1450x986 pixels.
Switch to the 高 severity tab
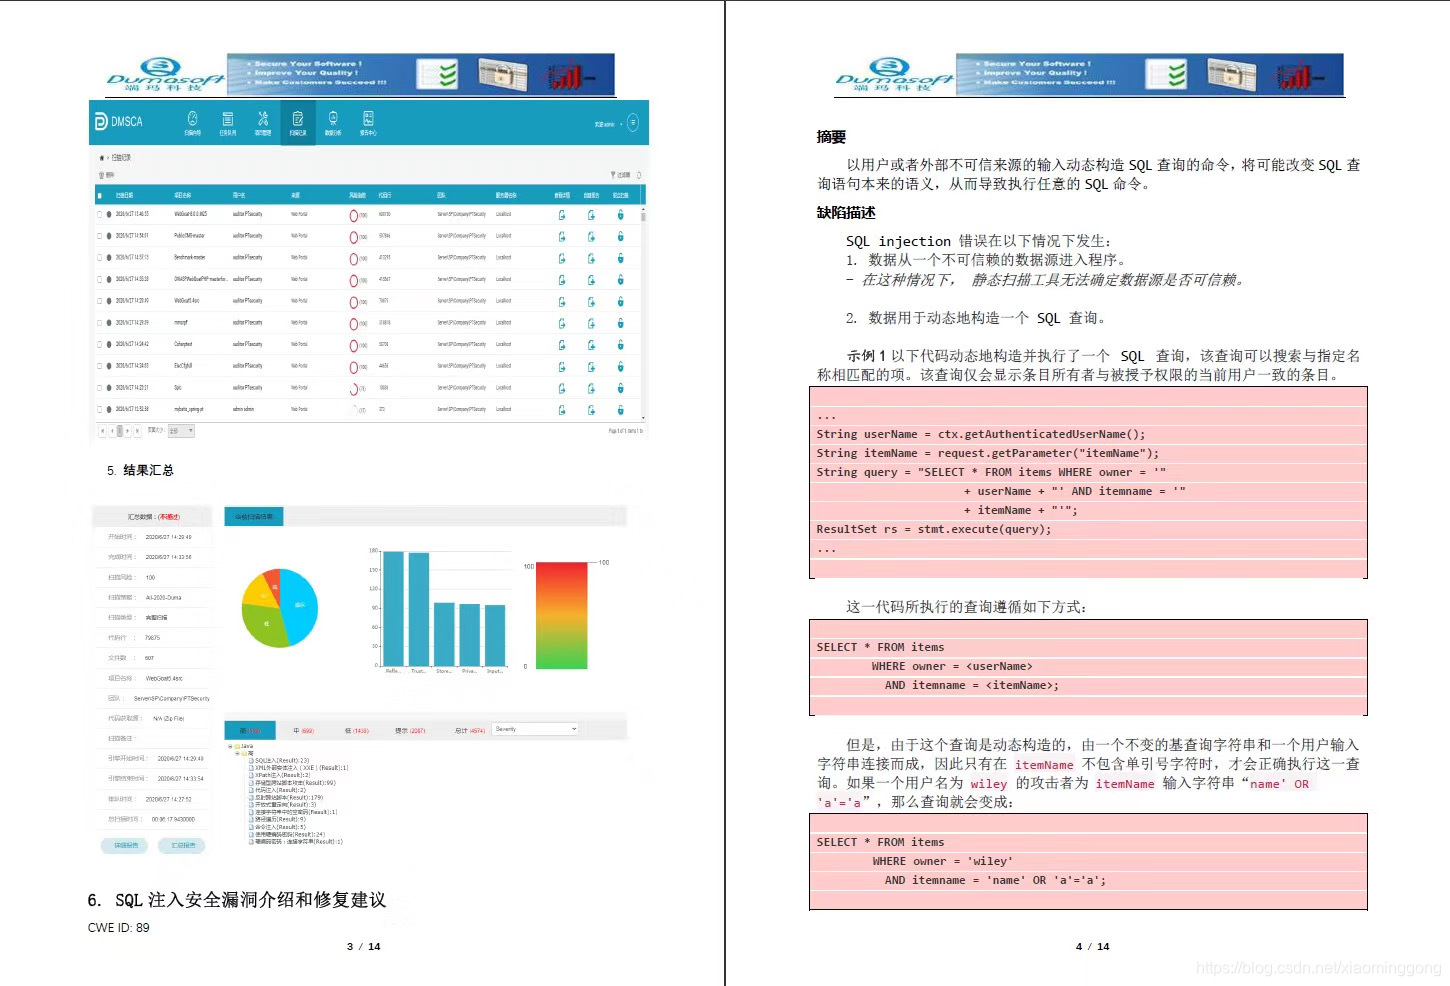coord(250,730)
